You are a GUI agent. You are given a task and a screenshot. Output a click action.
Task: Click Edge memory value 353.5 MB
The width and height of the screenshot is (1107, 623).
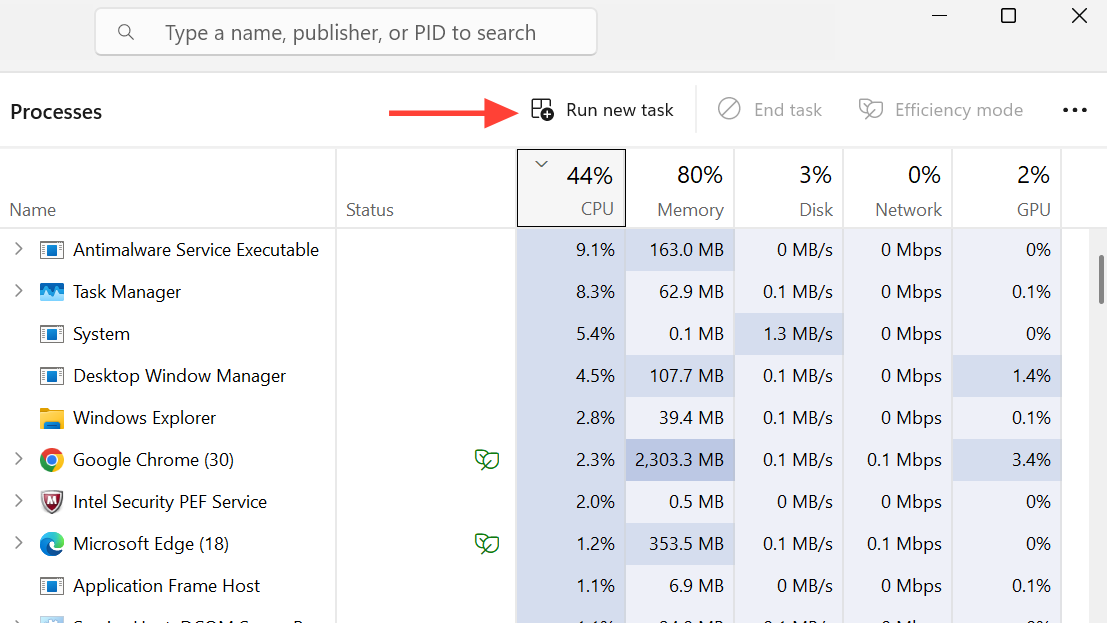click(686, 544)
